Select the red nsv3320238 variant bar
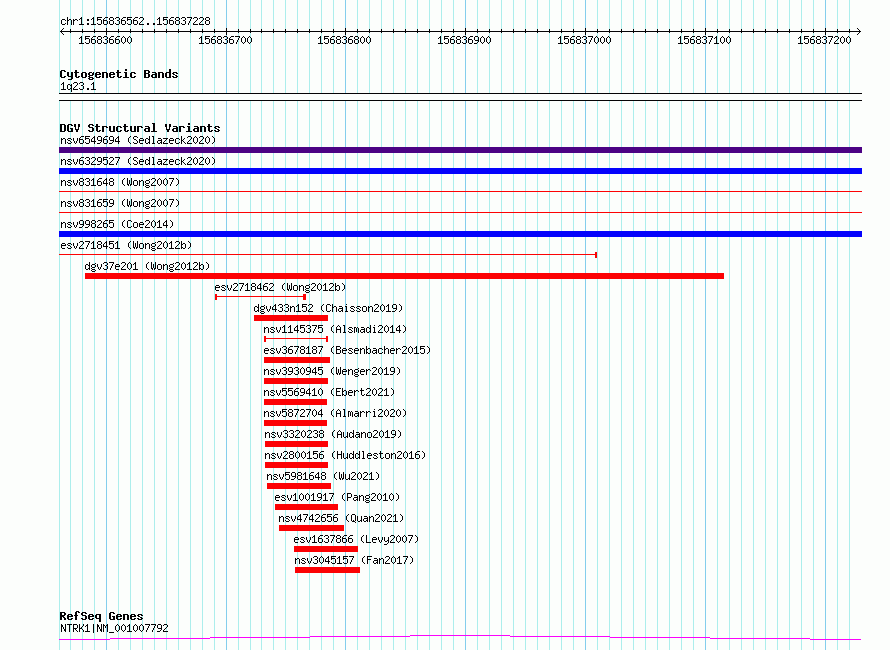Image resolution: width=890 pixels, height=650 pixels. (x=296, y=444)
